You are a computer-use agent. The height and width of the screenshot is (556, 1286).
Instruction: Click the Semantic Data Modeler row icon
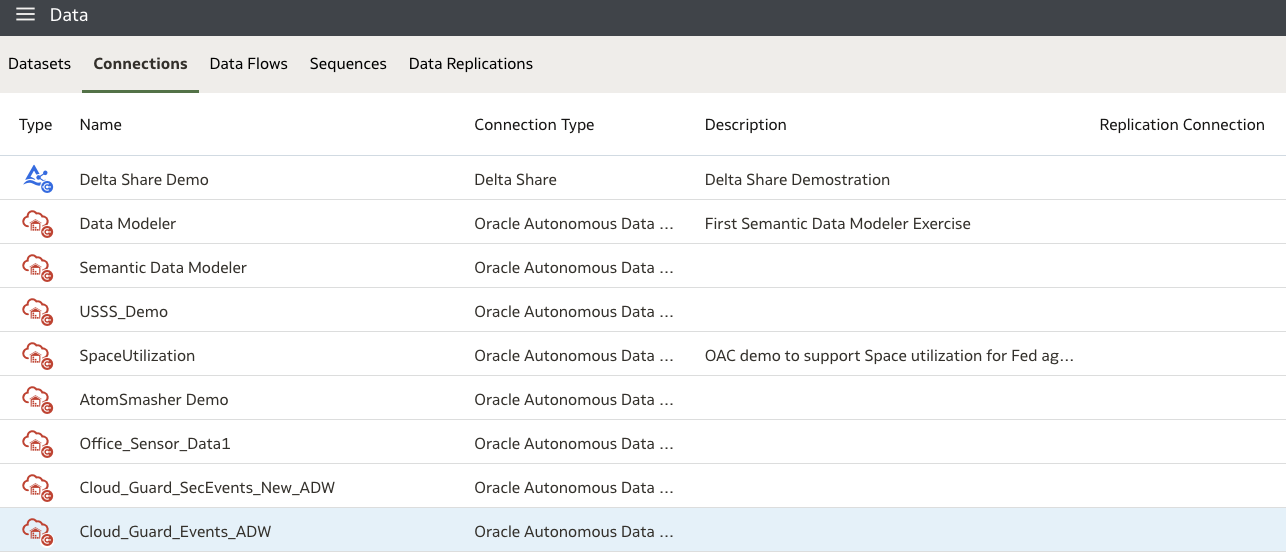(x=37, y=267)
